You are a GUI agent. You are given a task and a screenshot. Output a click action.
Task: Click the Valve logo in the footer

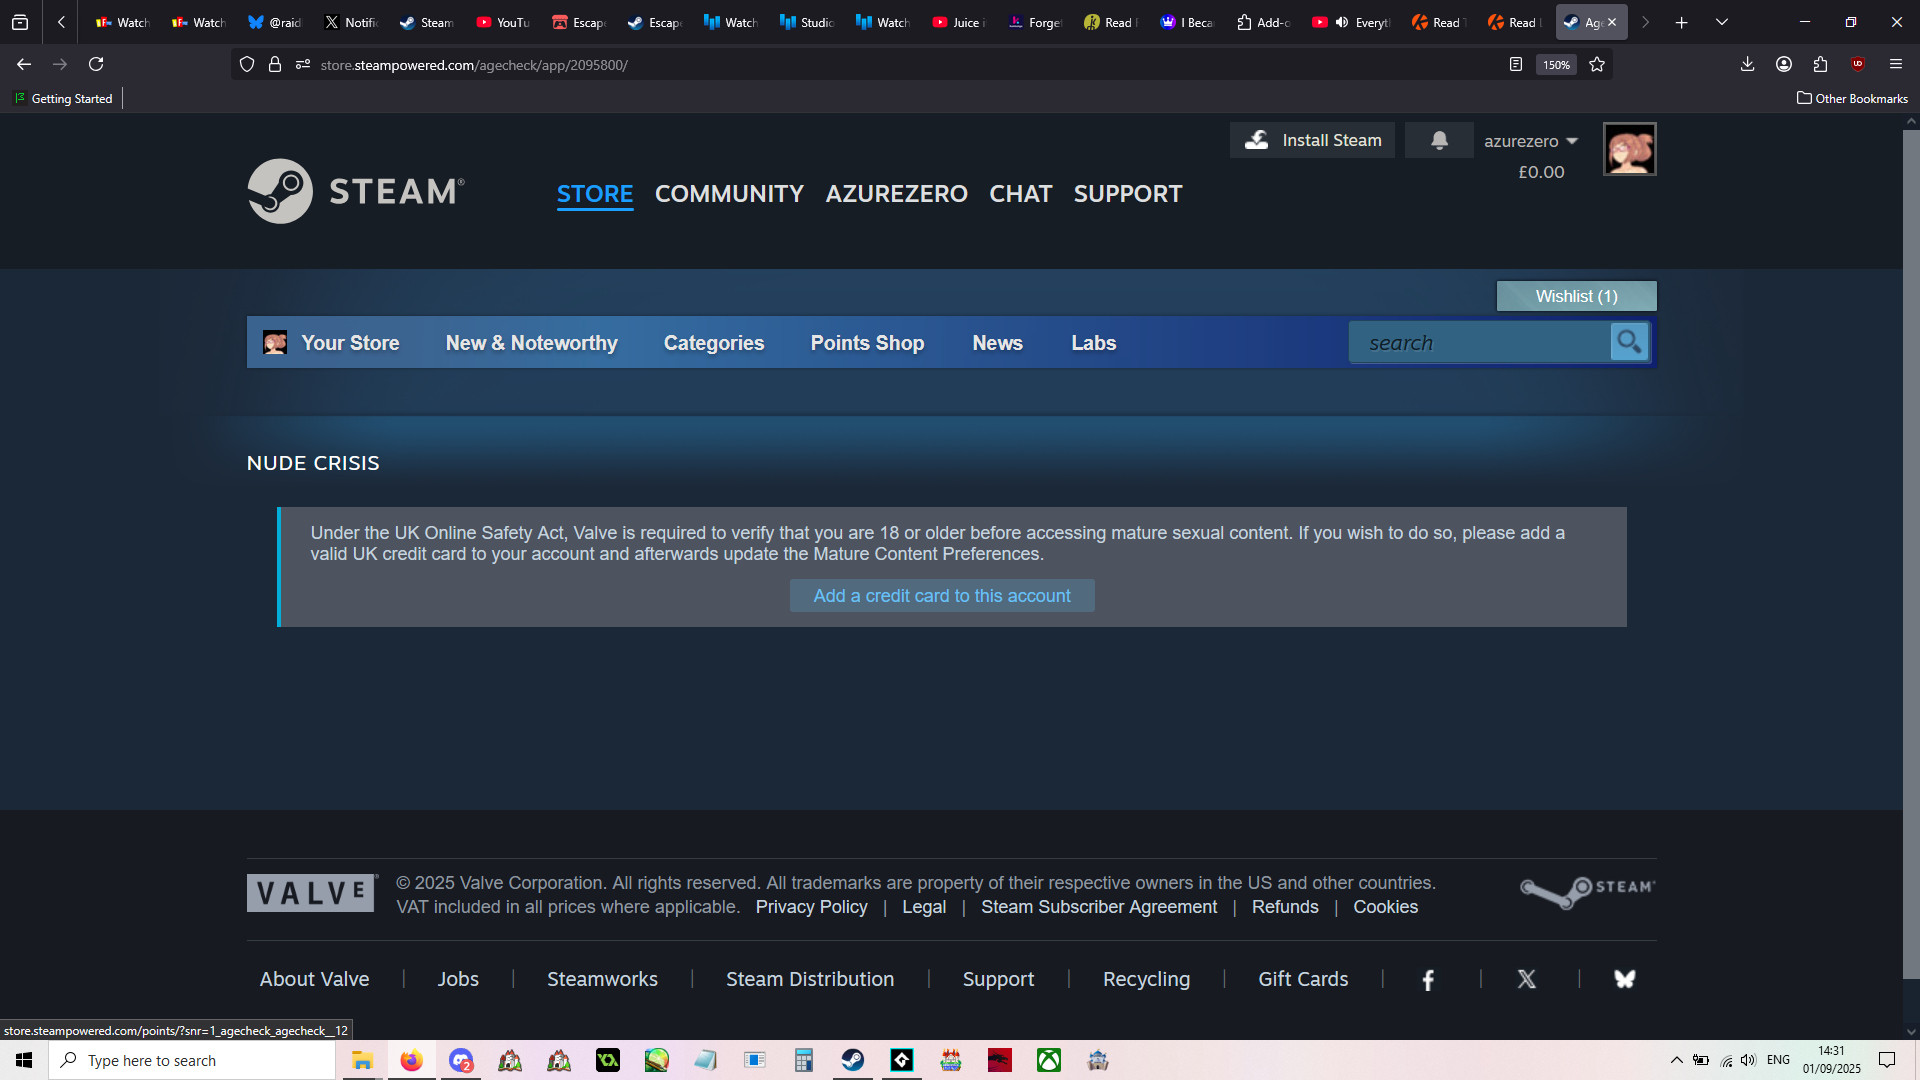[x=312, y=893]
